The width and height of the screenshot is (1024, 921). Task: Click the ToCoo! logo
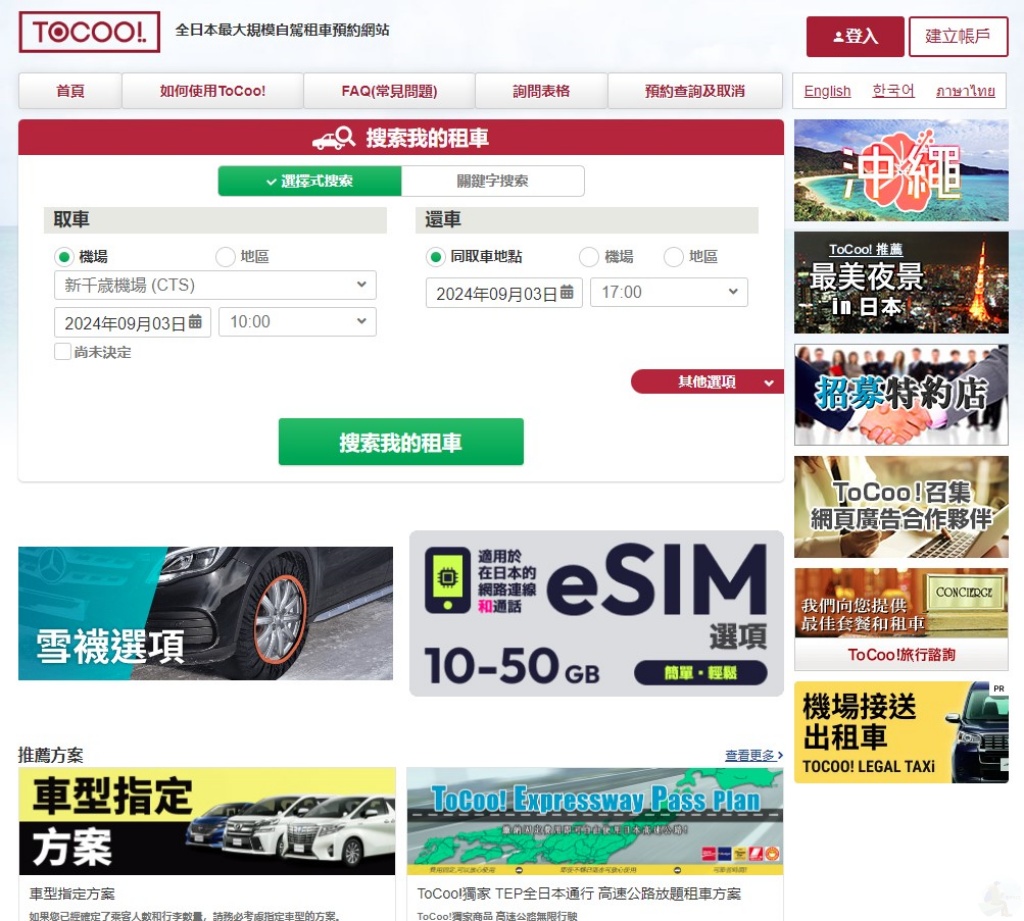pos(89,32)
